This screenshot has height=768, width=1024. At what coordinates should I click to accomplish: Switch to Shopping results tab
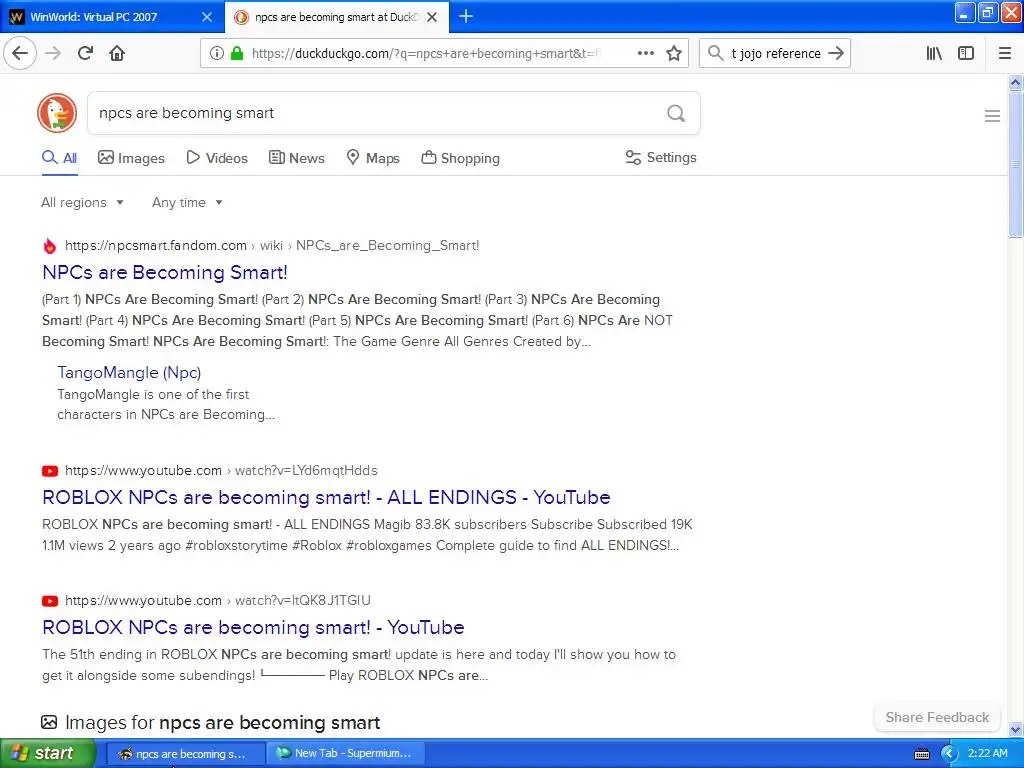pos(460,158)
